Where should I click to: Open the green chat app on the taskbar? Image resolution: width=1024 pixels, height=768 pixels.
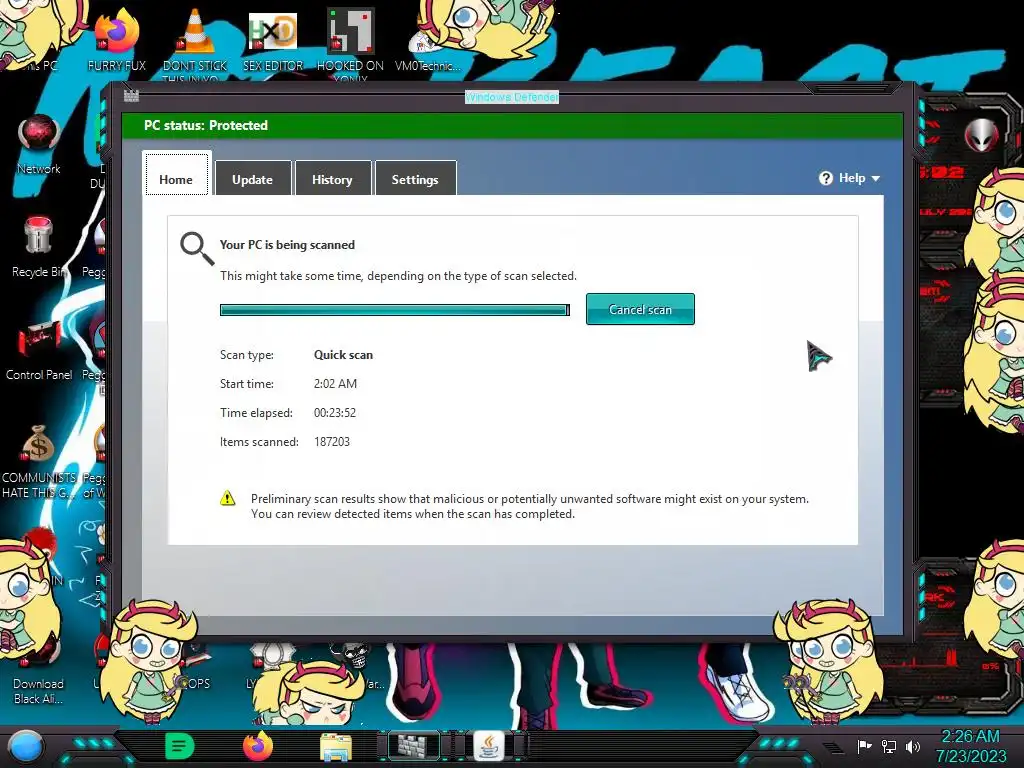click(x=180, y=746)
